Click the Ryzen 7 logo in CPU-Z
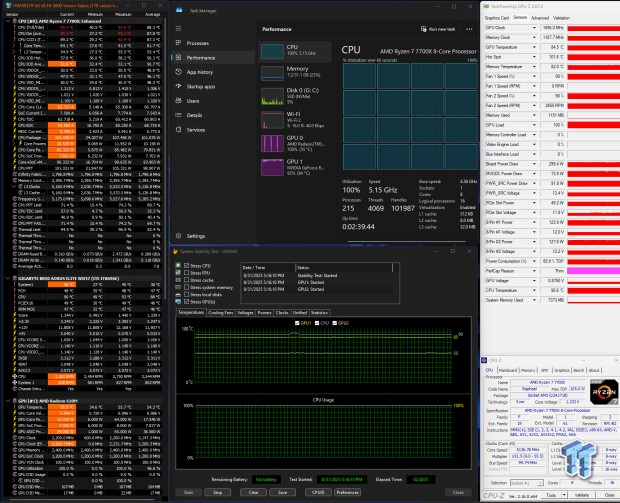Screen dimensions: 620x503 (x=603, y=391)
